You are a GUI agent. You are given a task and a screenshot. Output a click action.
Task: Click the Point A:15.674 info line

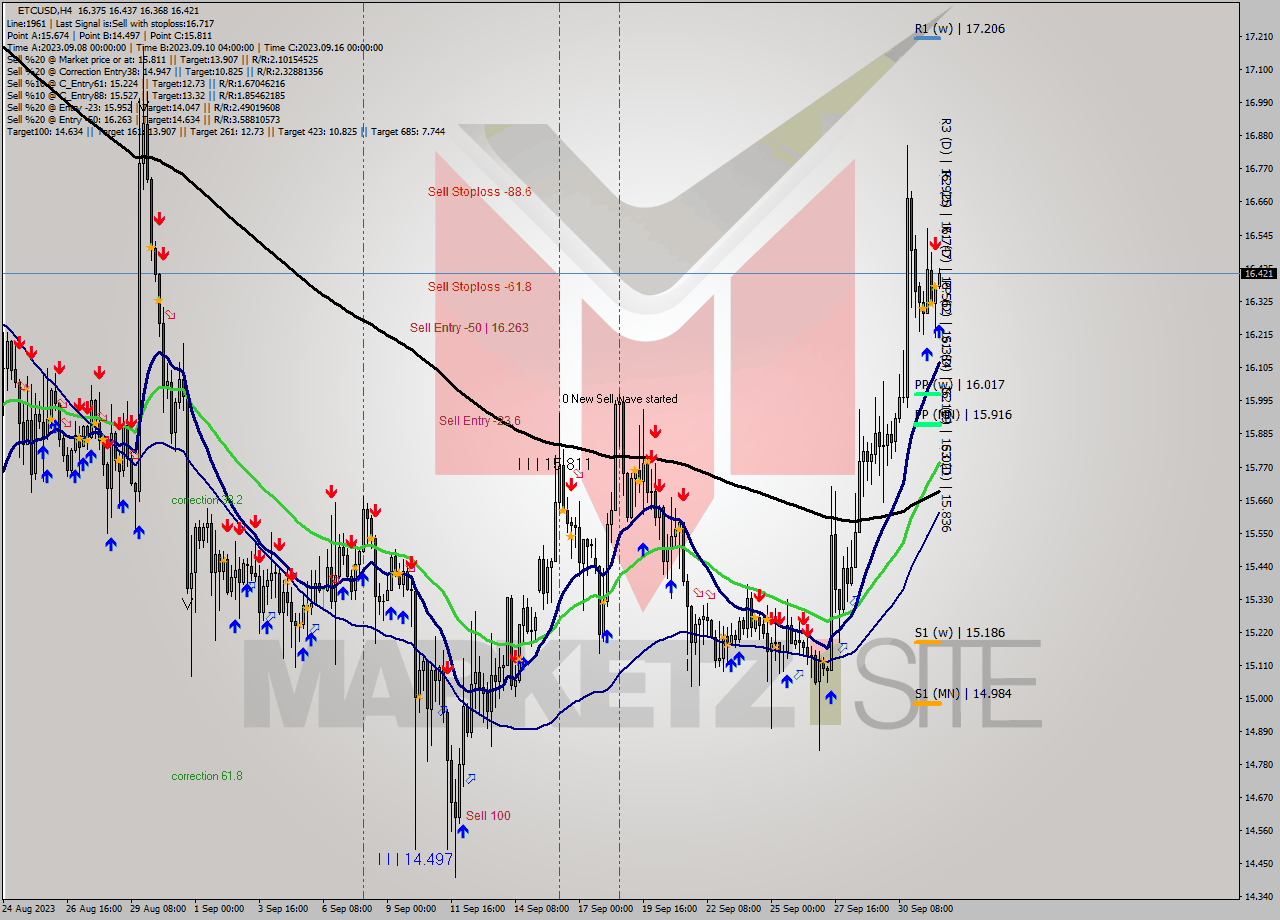tap(109, 35)
